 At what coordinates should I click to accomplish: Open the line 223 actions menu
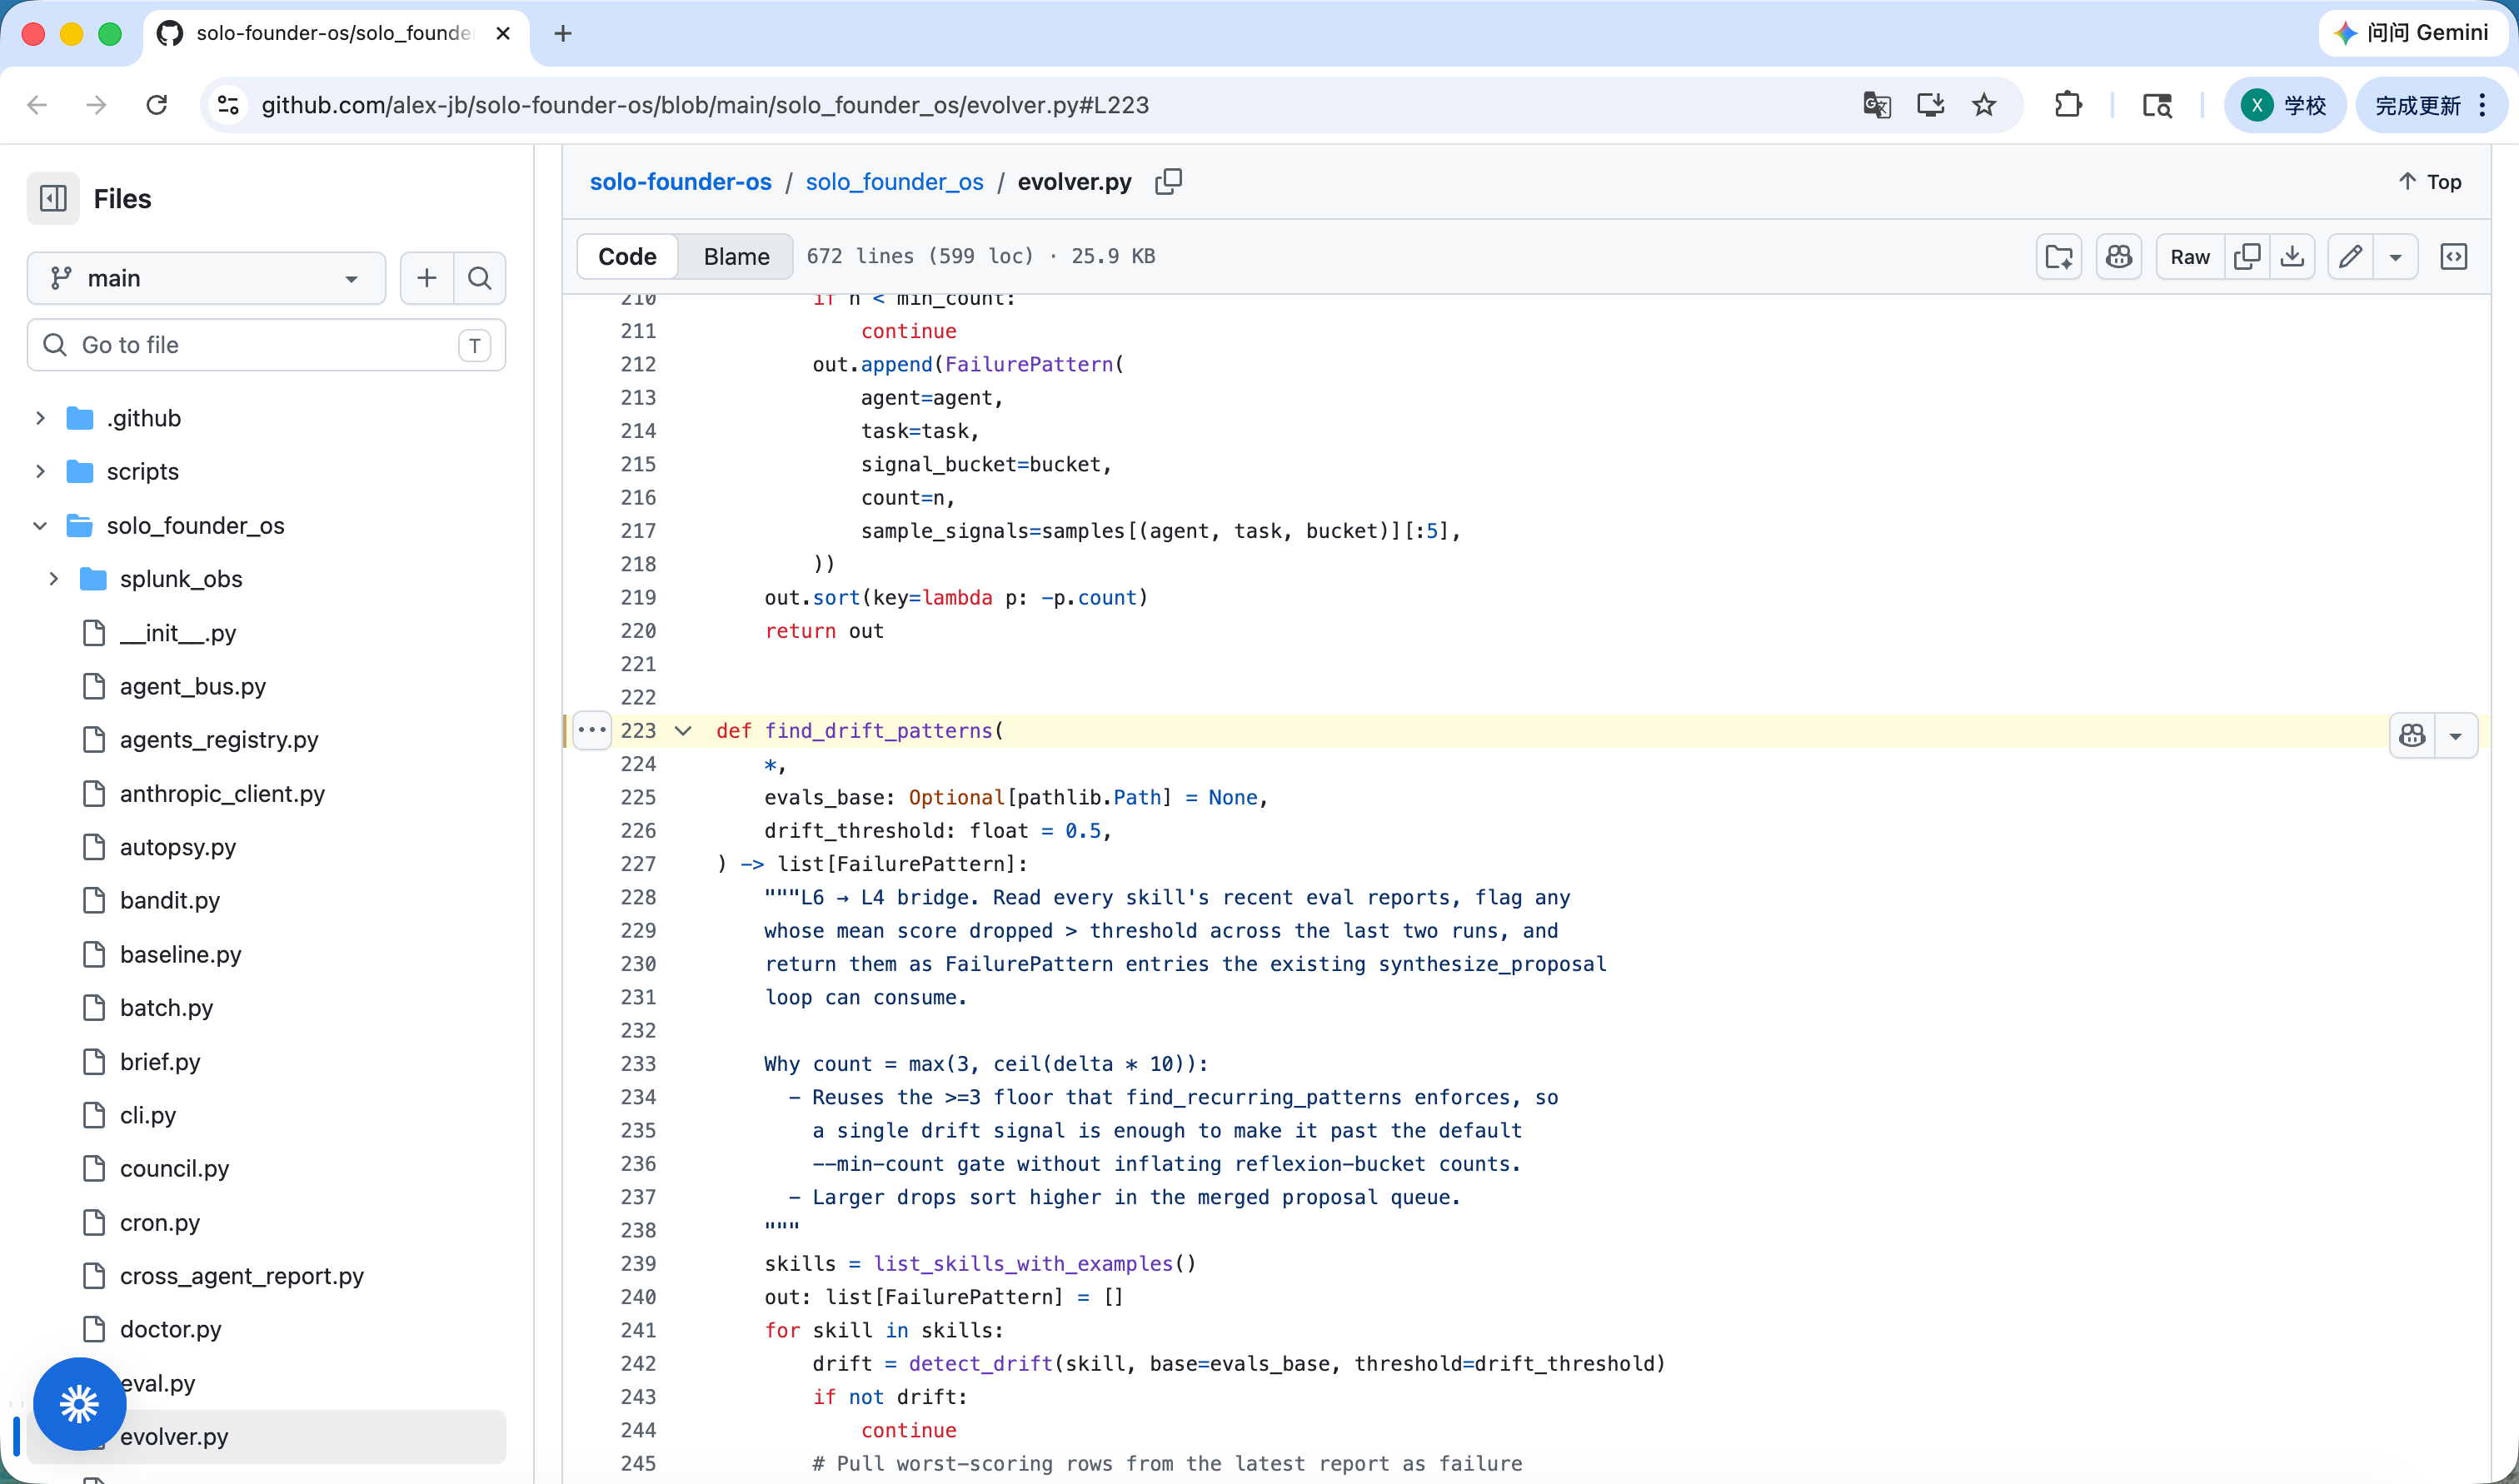592,731
